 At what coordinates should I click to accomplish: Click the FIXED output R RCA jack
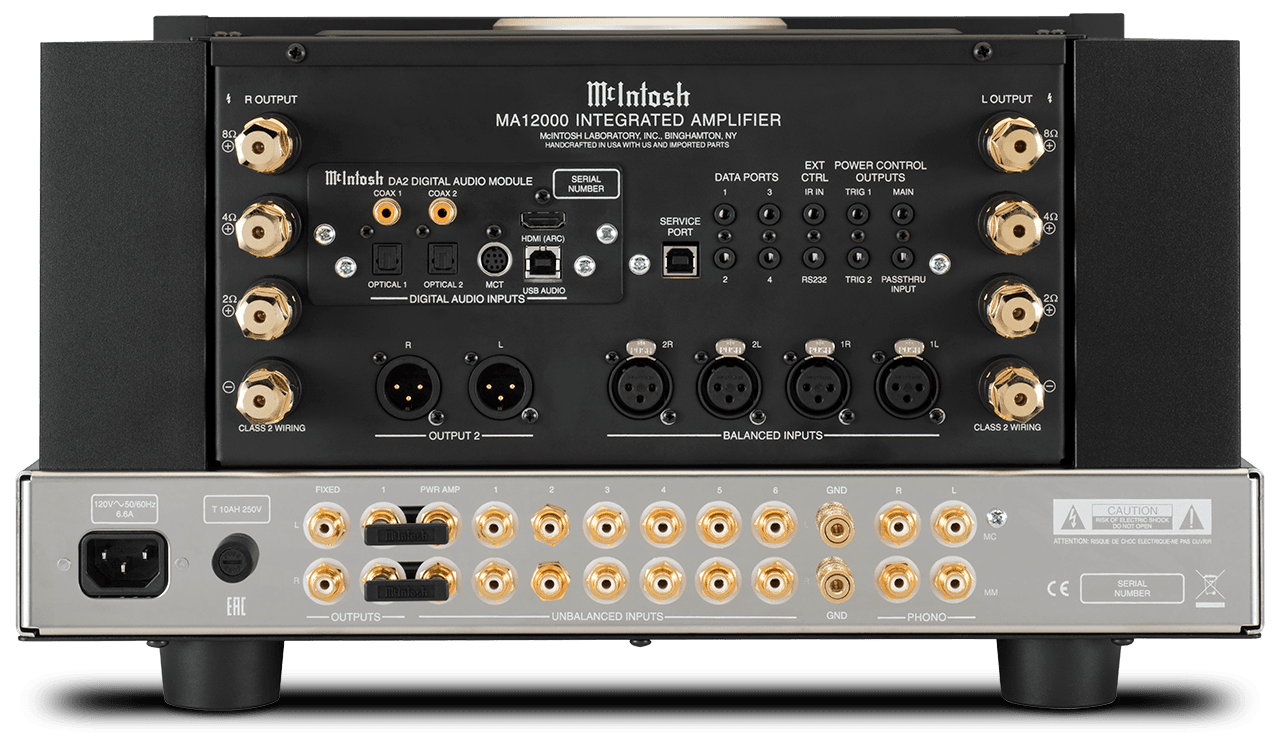327,580
